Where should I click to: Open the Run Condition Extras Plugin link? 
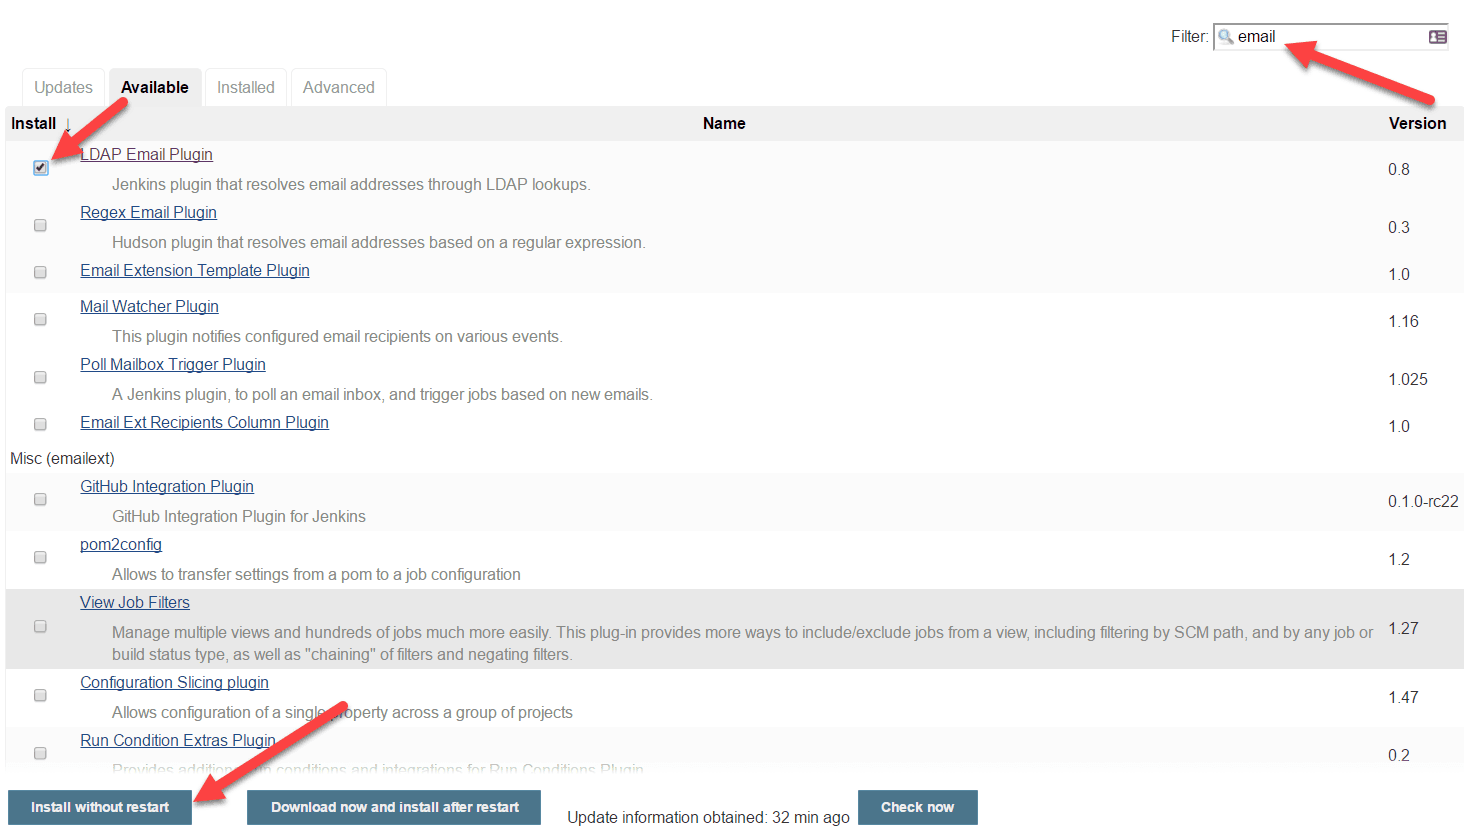(177, 740)
